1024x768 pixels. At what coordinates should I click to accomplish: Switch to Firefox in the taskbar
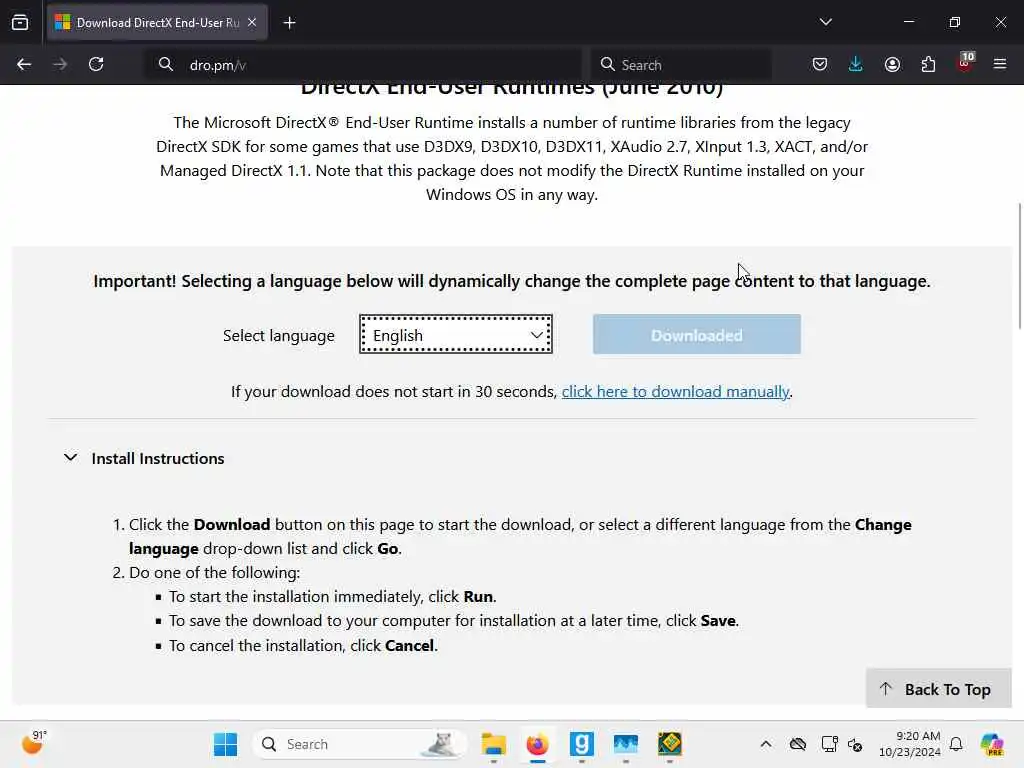537,744
